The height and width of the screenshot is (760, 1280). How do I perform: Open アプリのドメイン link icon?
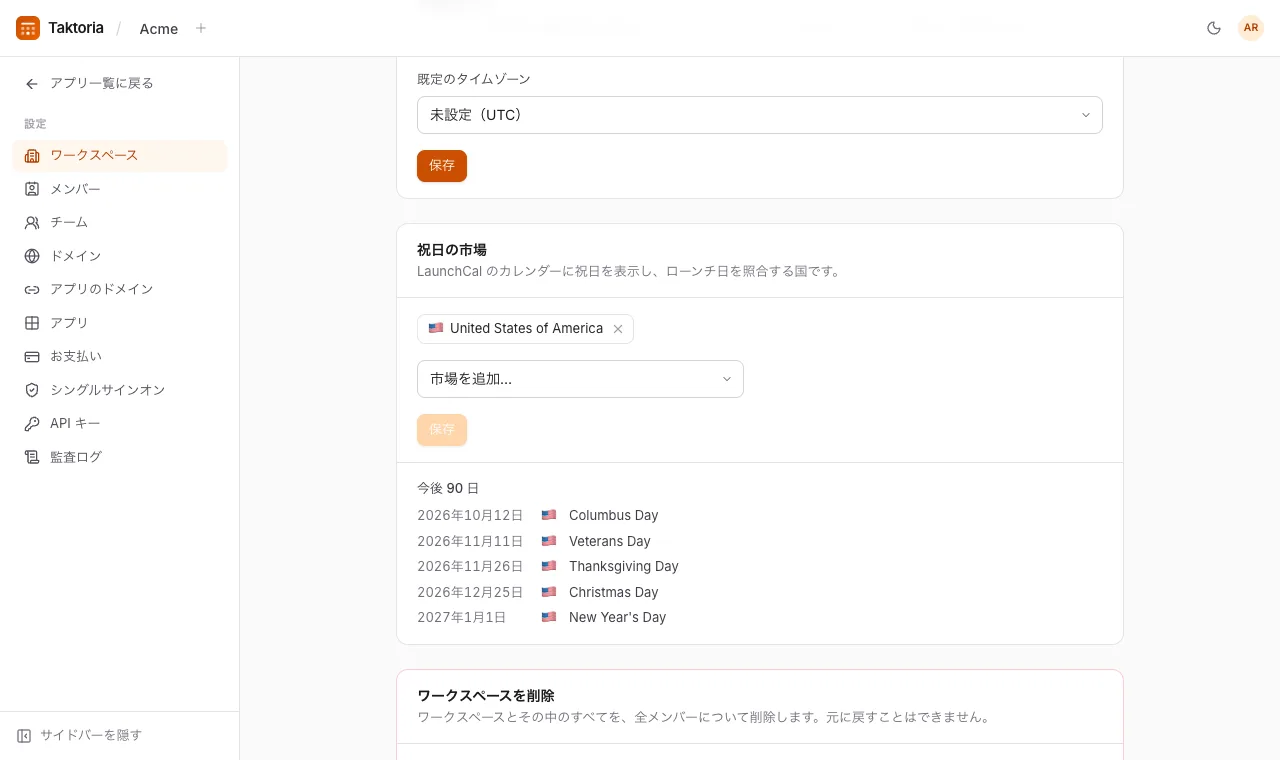coord(32,289)
